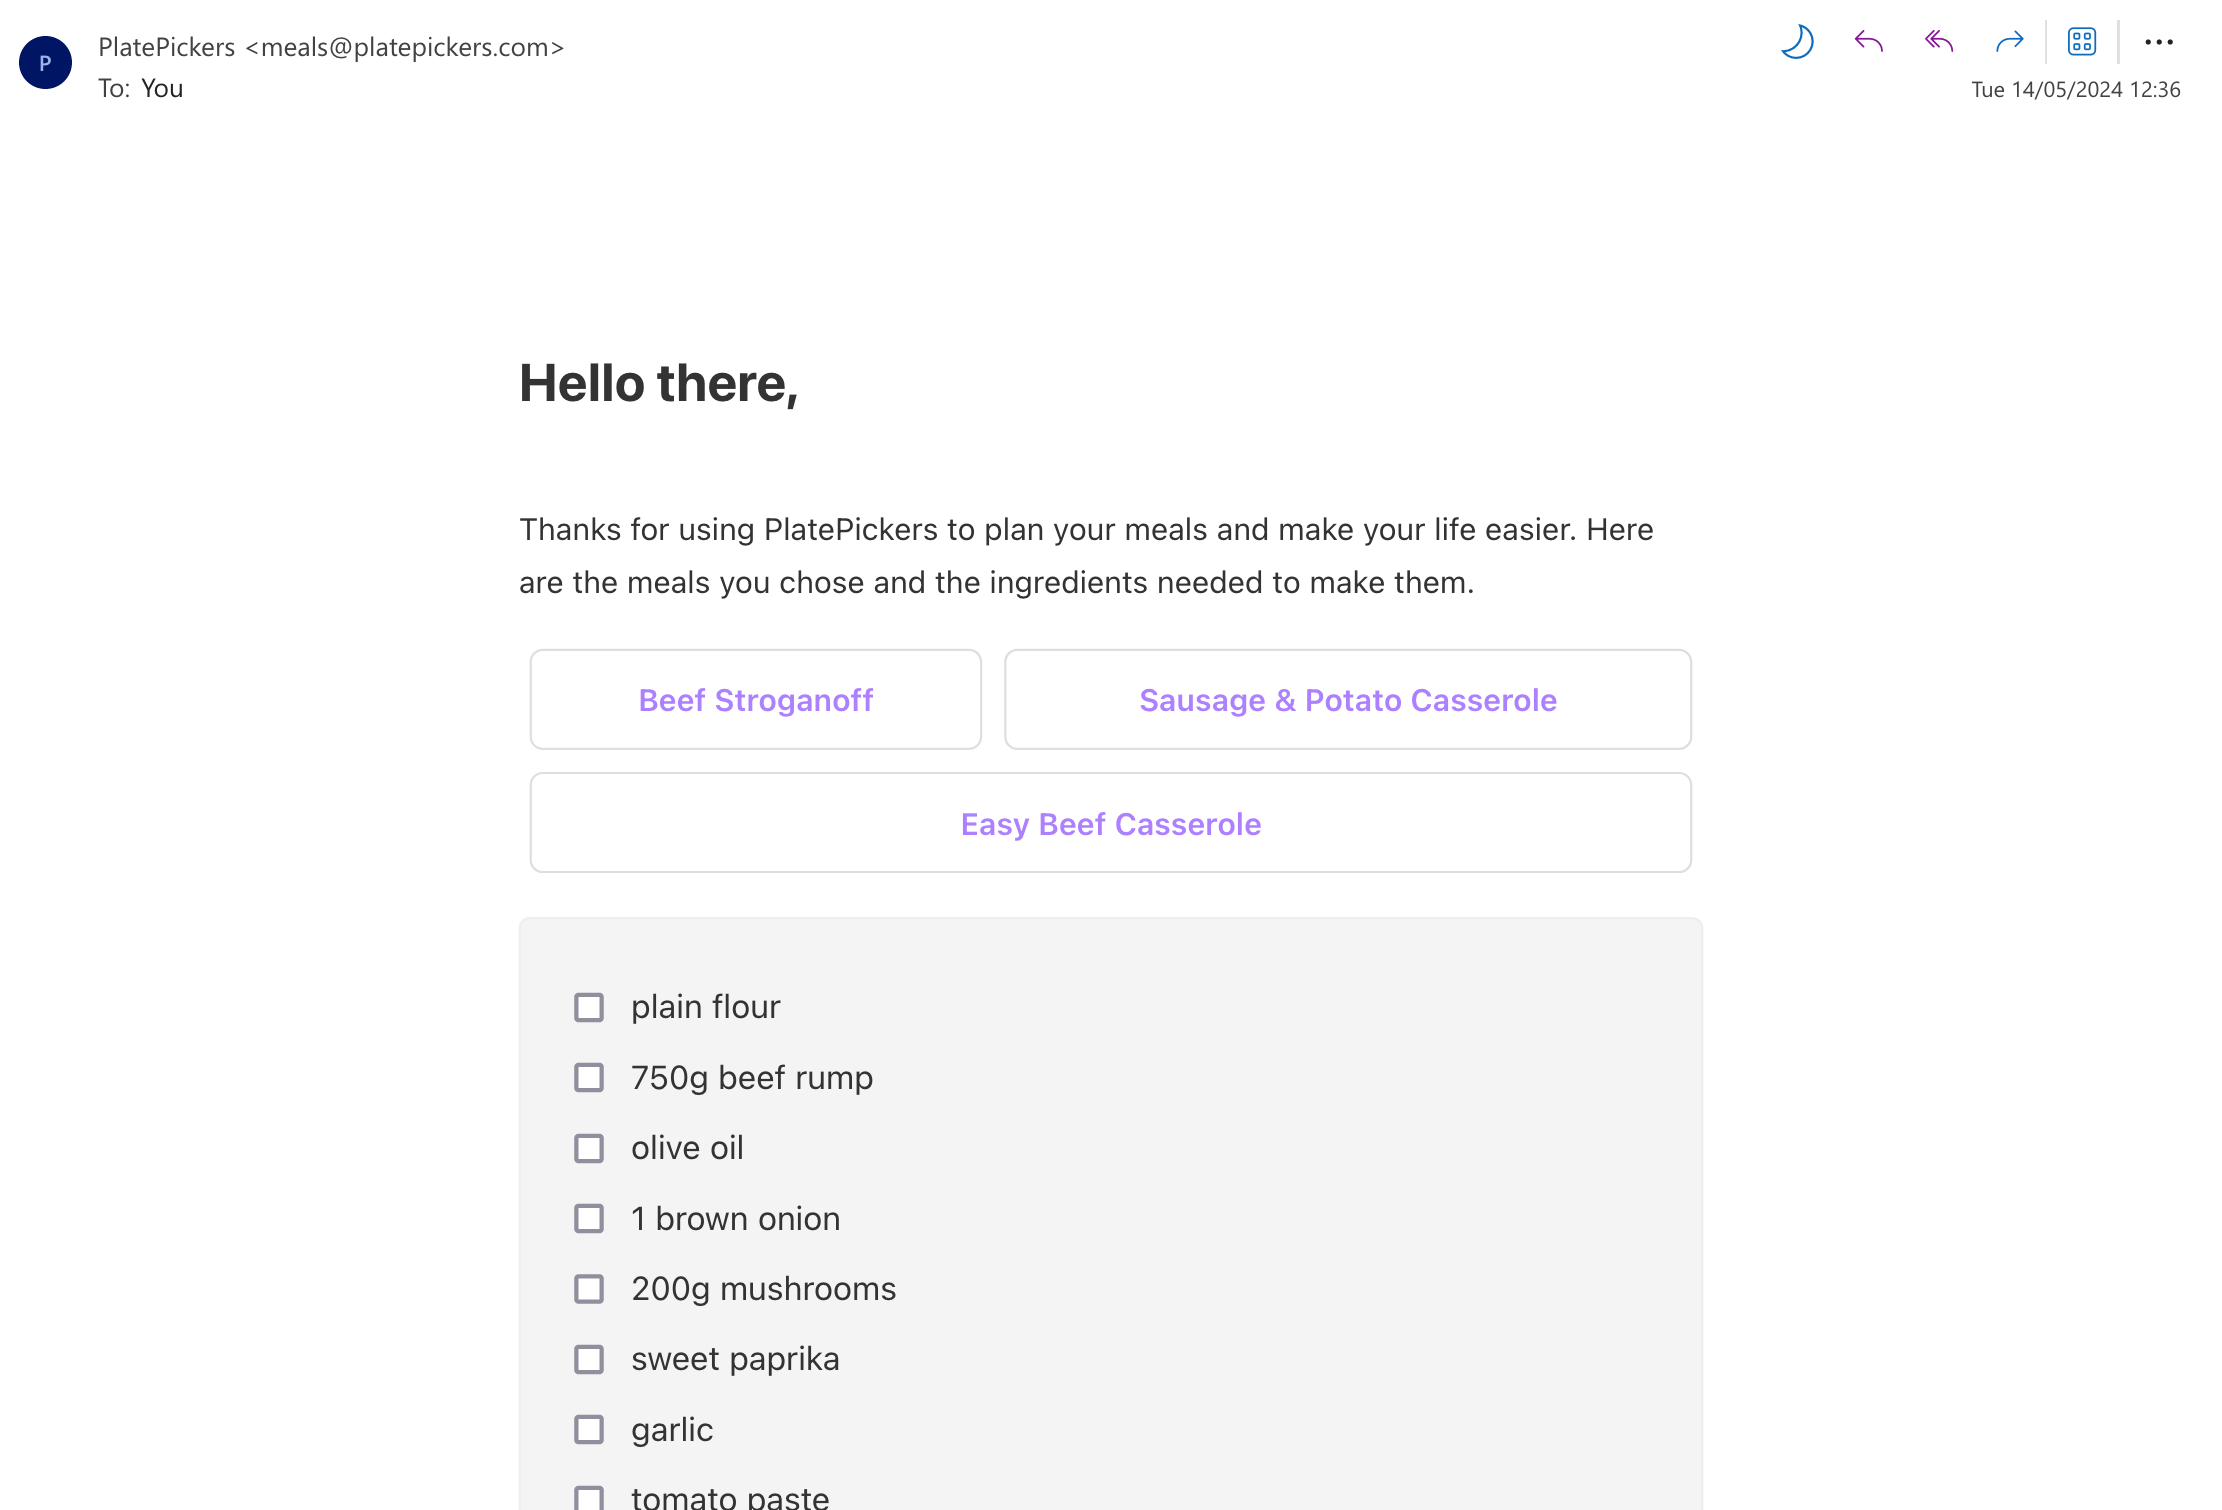
Task: Open the Easy Beef Casserole link
Action: coord(1111,824)
